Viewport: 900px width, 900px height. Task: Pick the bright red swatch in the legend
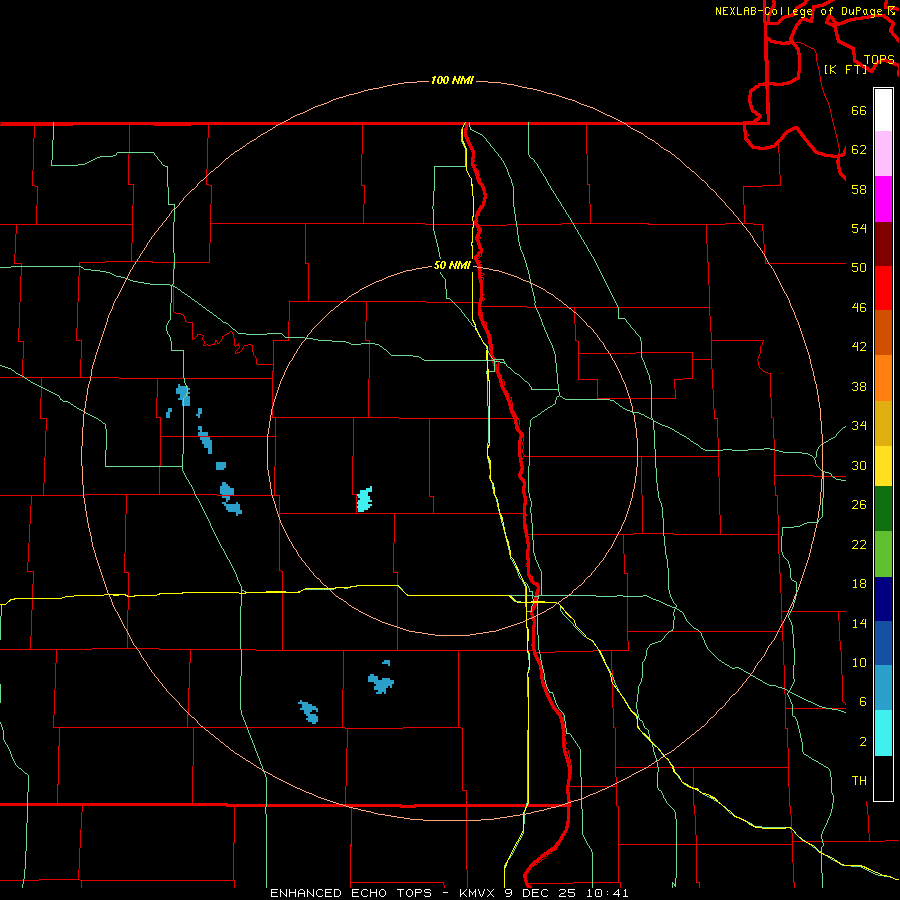883,288
